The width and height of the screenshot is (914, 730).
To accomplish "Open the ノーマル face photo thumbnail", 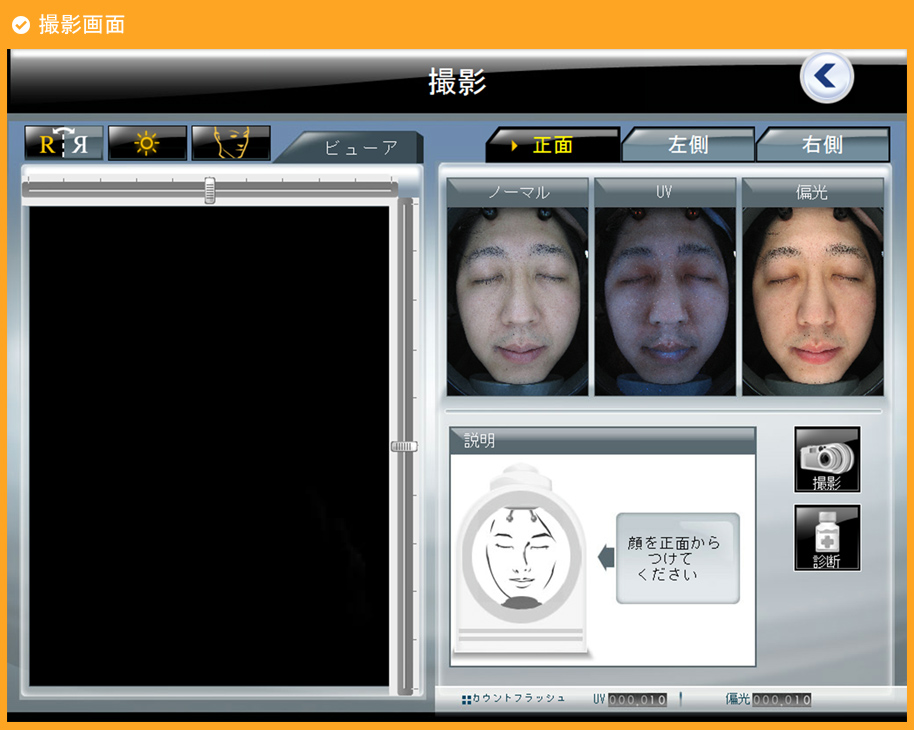I will pyautogui.click(x=518, y=300).
